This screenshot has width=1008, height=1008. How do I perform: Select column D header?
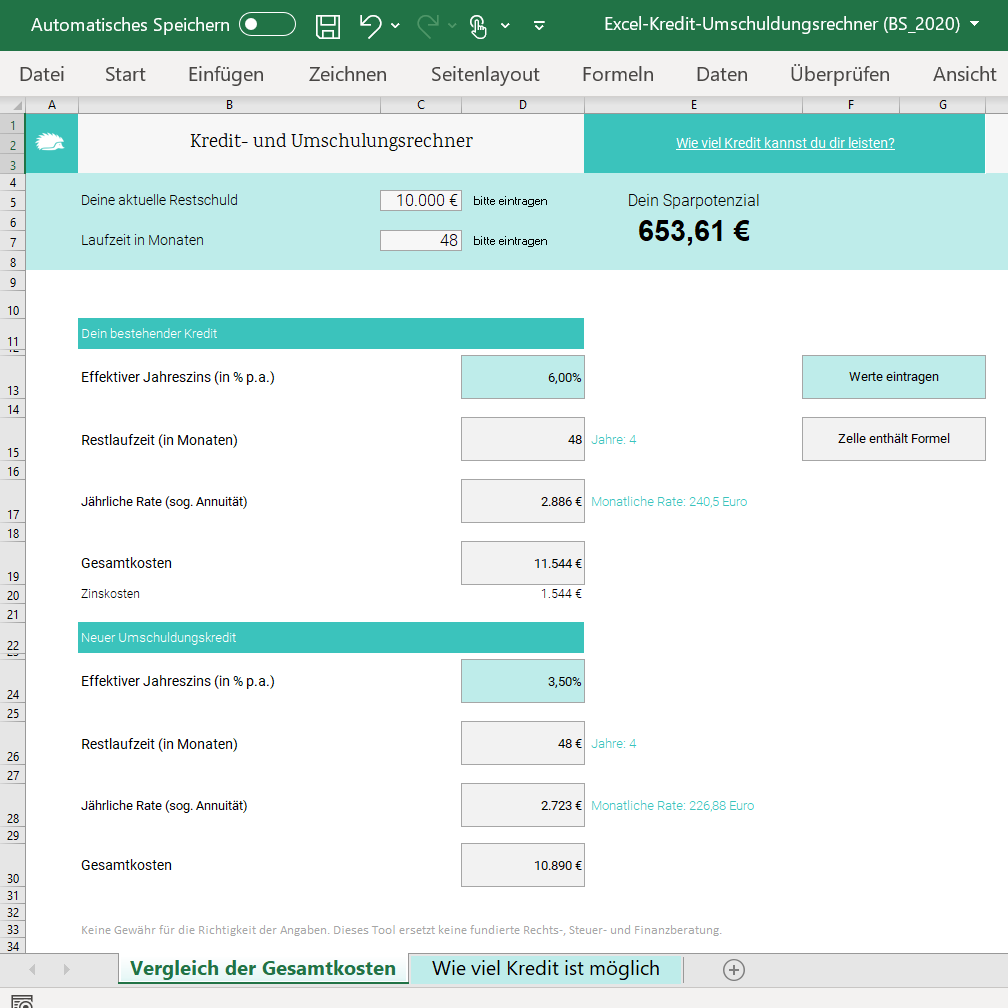click(x=523, y=105)
